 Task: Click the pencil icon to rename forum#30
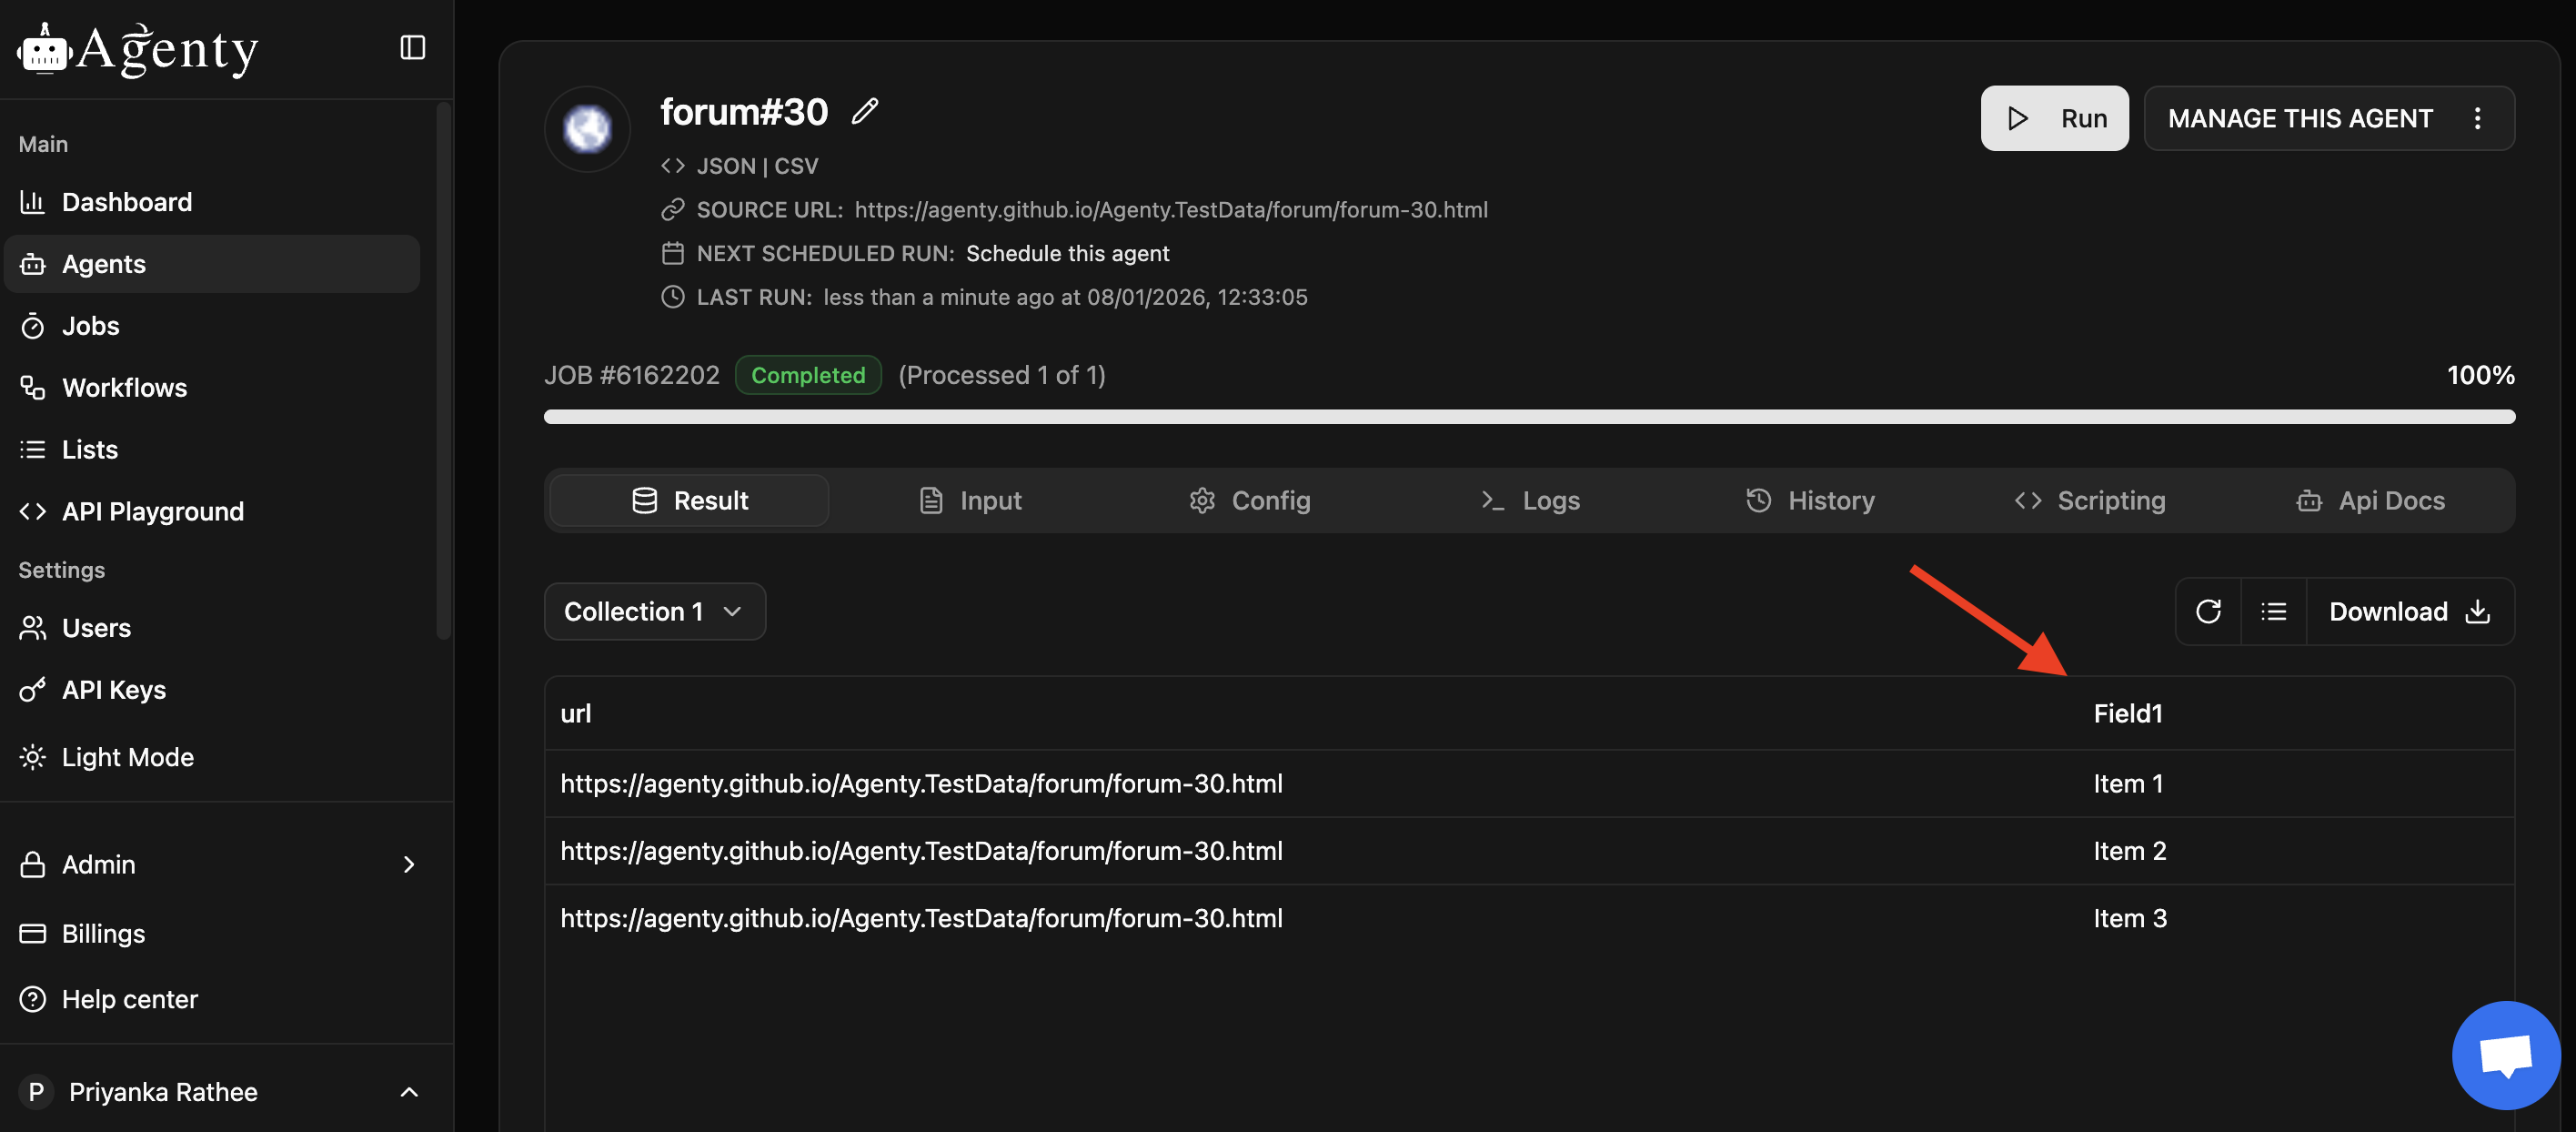[x=865, y=111]
